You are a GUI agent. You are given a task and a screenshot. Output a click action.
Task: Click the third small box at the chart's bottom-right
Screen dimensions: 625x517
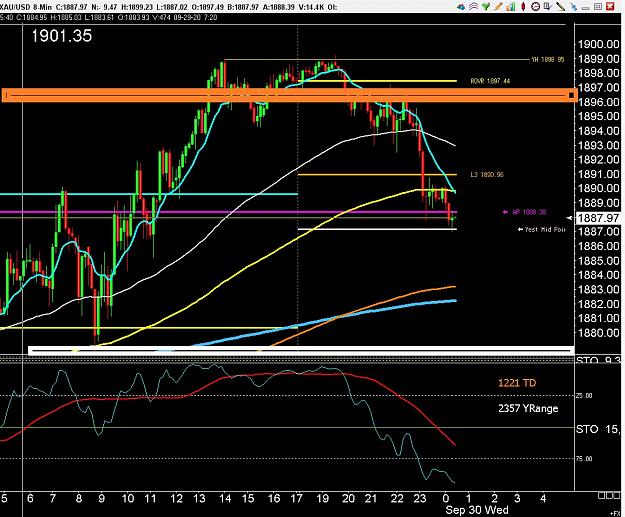click(615, 495)
